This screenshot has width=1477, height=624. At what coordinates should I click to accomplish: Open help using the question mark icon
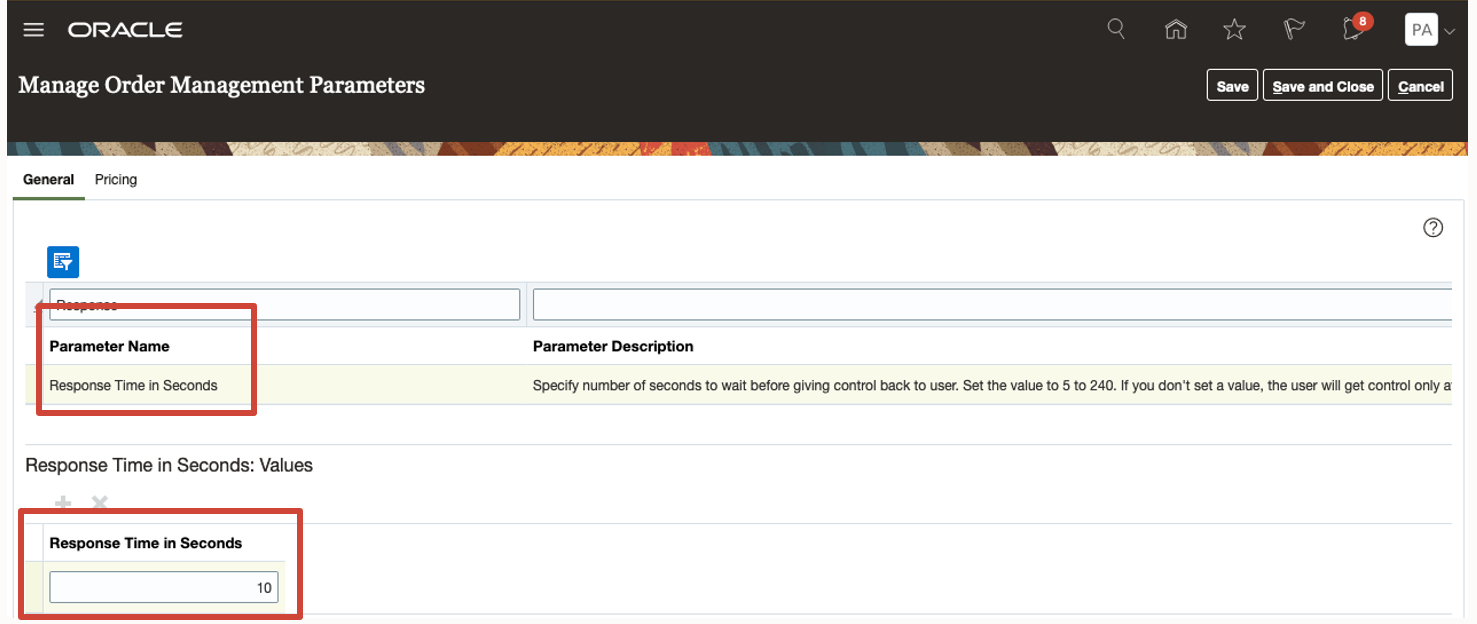point(1432,227)
